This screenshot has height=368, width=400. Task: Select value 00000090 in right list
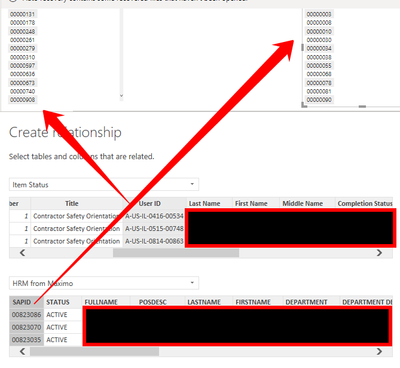pos(319,100)
